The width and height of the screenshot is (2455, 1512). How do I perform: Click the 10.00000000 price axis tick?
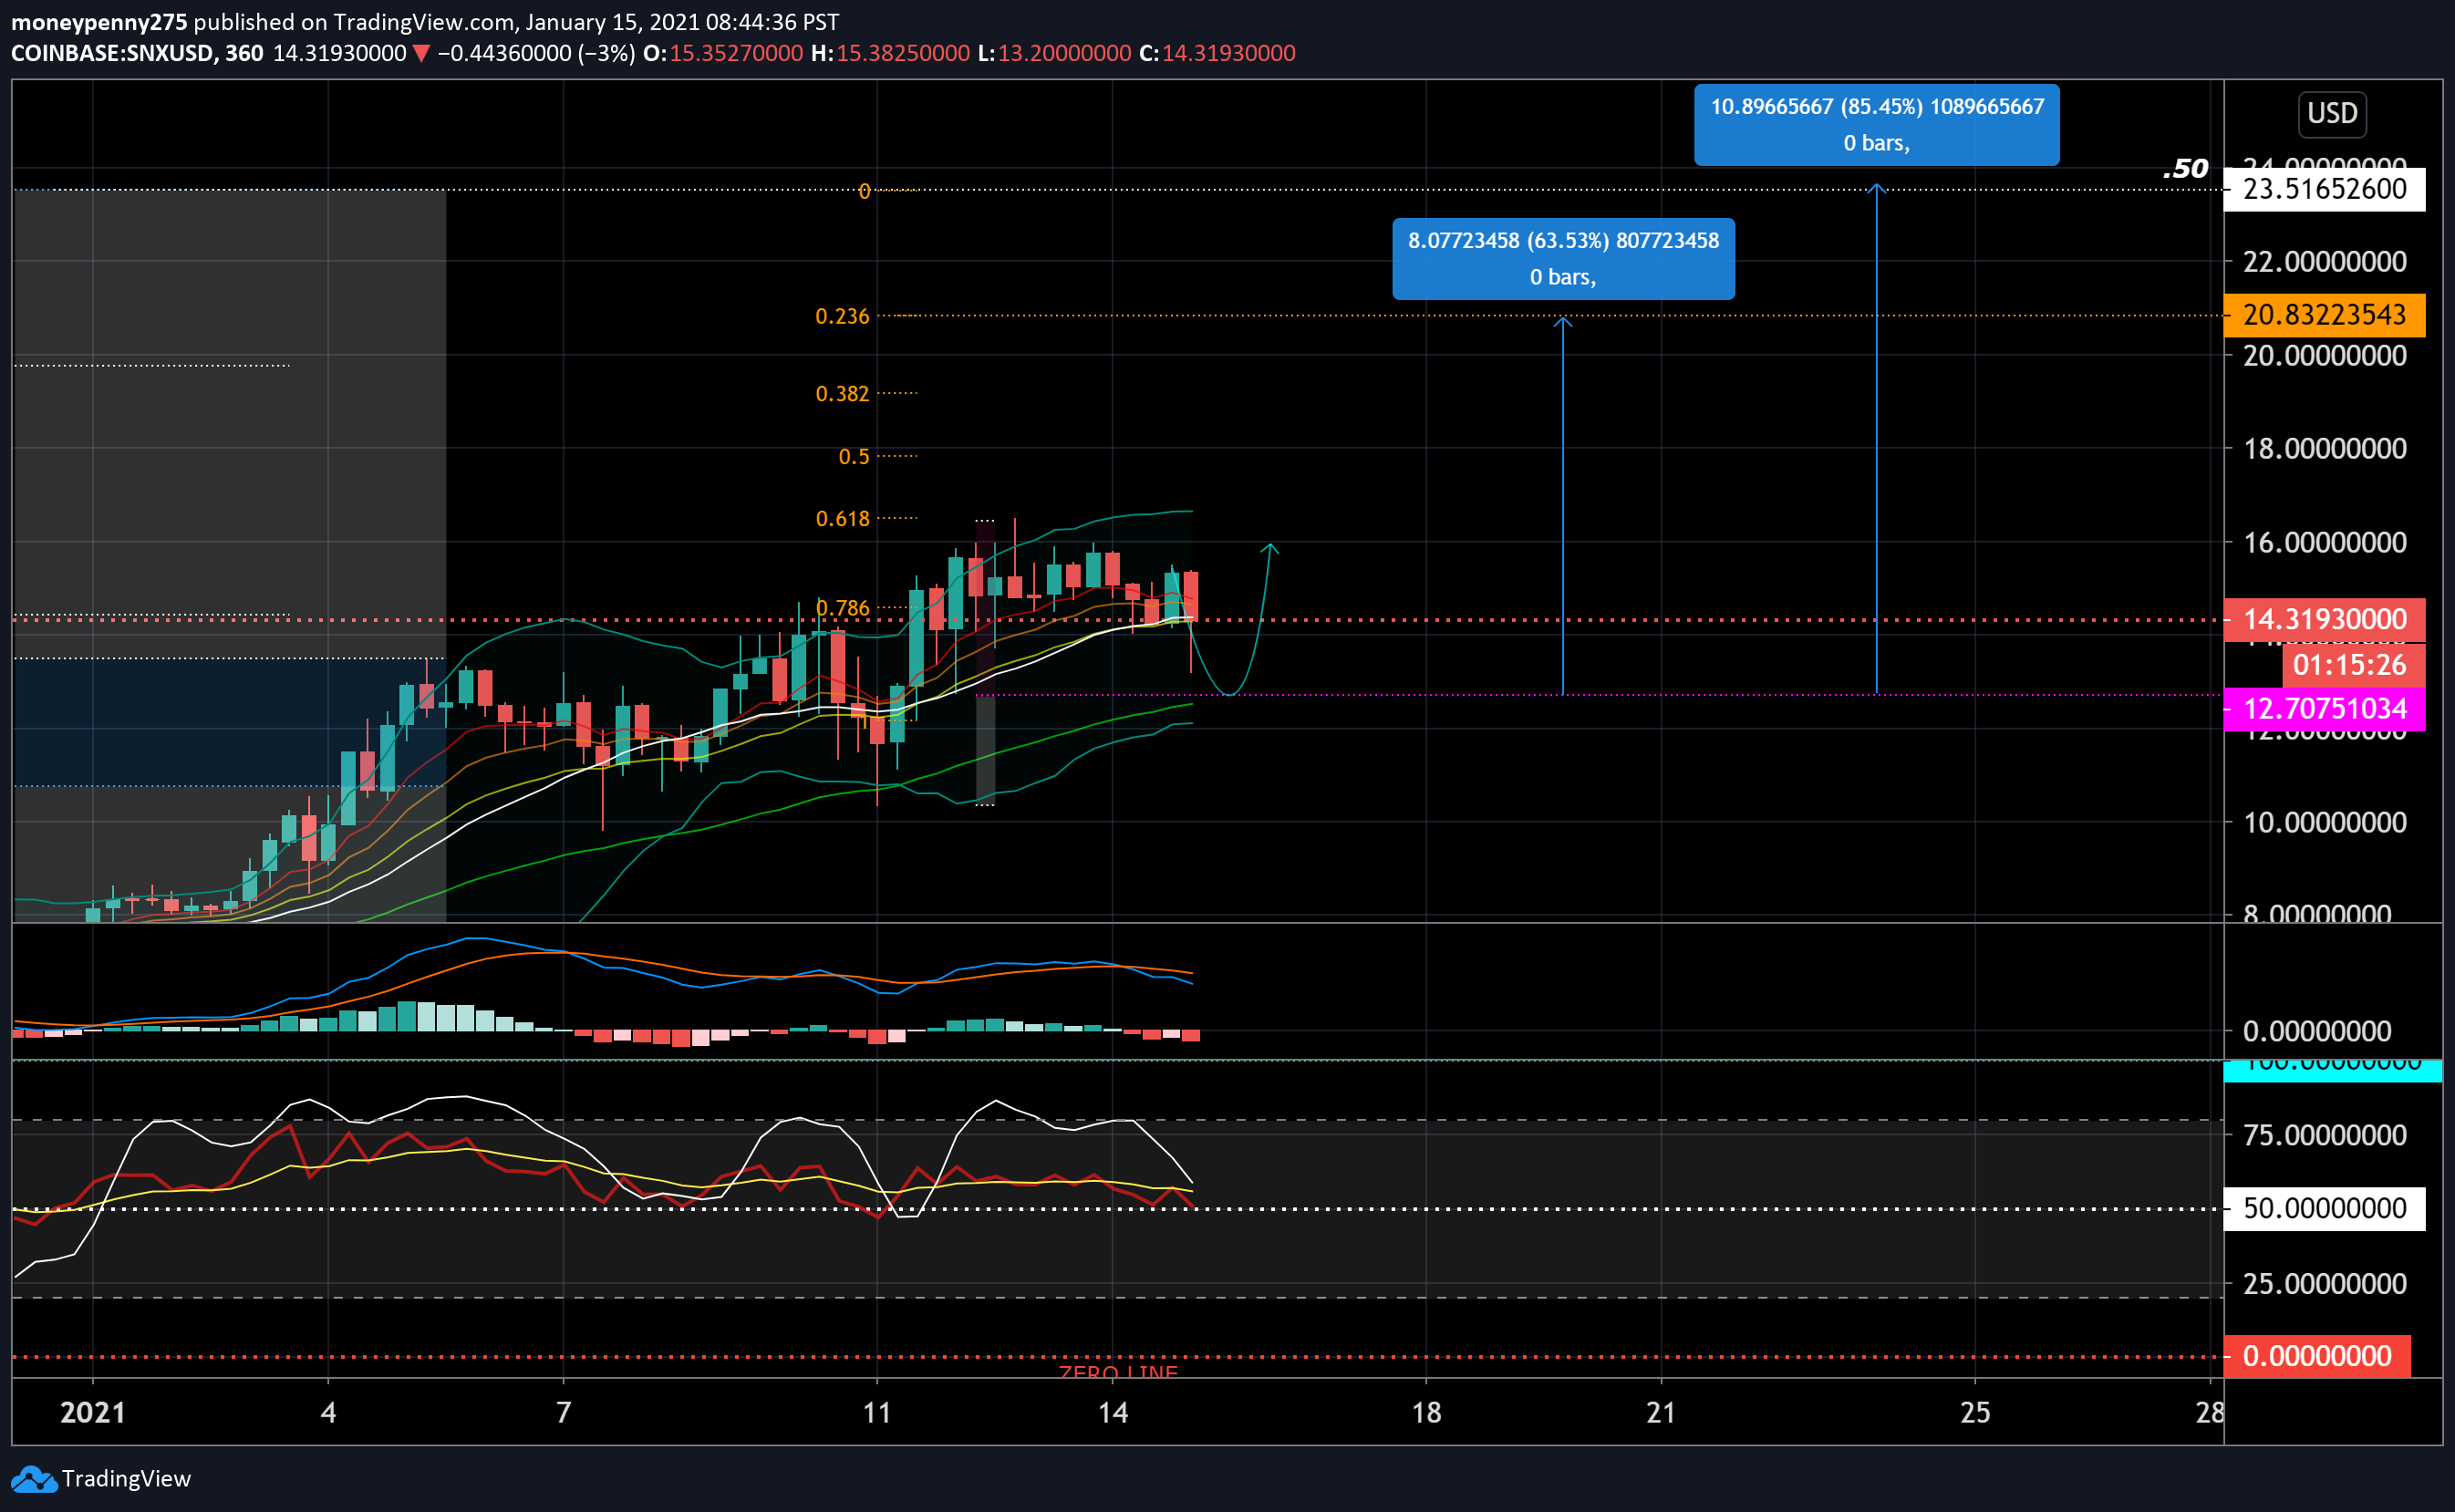(x=2325, y=823)
